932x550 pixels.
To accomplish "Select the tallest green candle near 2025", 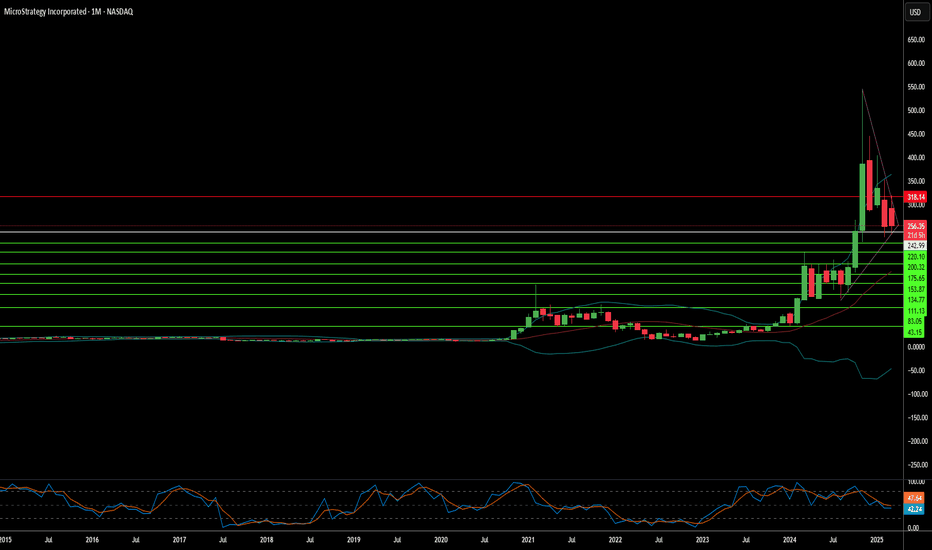I will point(862,196).
